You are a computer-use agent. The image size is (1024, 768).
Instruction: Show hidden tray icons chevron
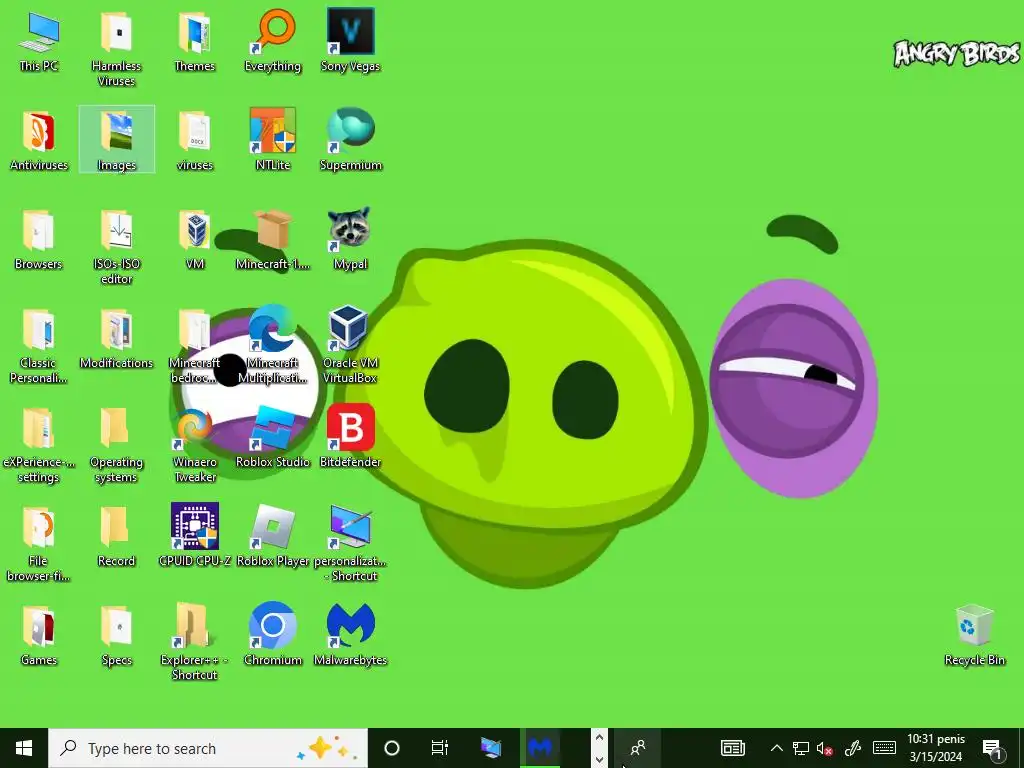tap(776, 748)
